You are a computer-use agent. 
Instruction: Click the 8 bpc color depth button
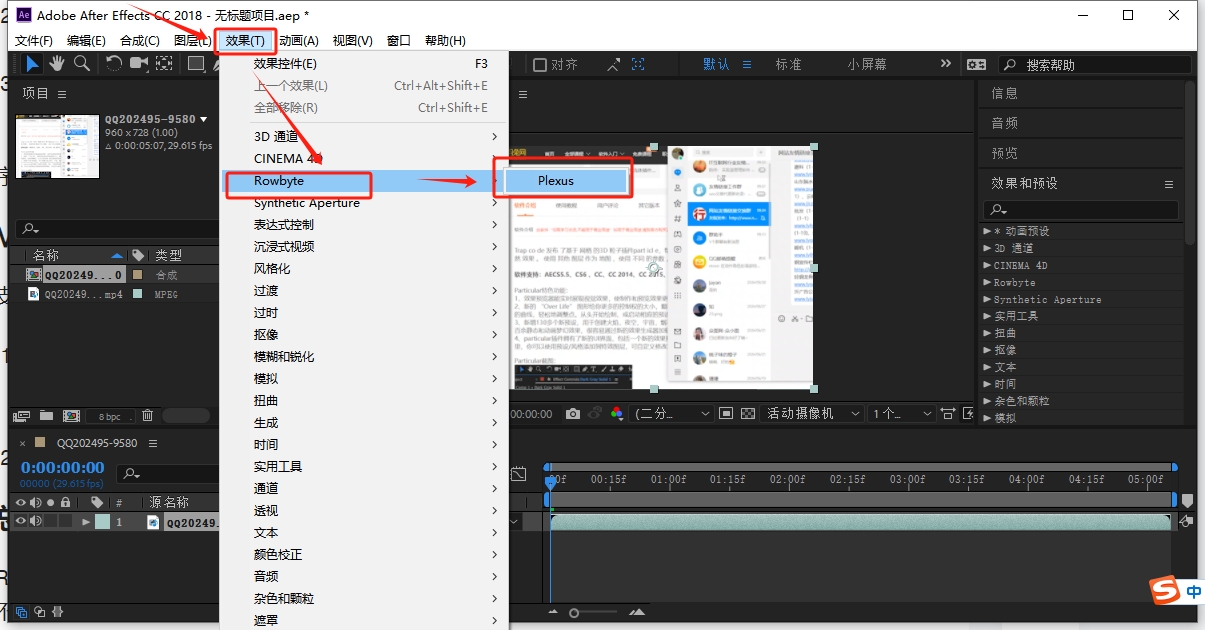click(110, 416)
